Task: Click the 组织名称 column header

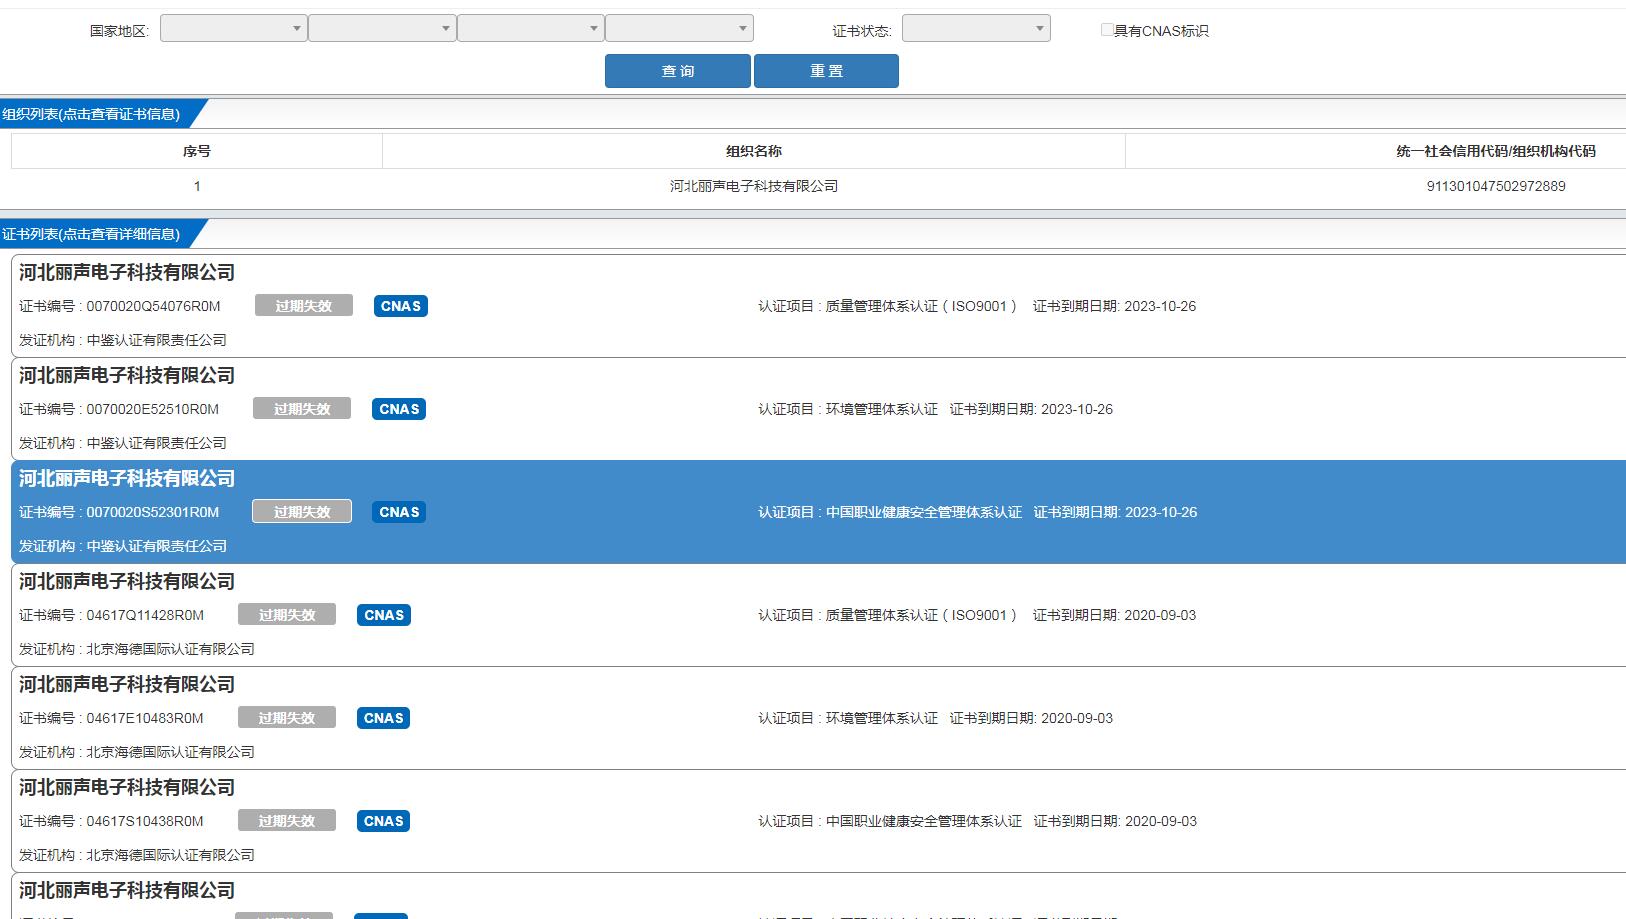Action: pos(754,151)
